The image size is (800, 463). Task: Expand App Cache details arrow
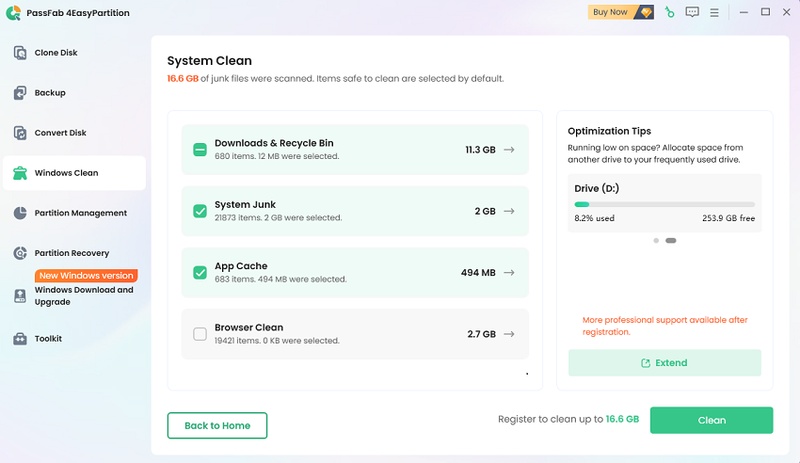point(509,273)
